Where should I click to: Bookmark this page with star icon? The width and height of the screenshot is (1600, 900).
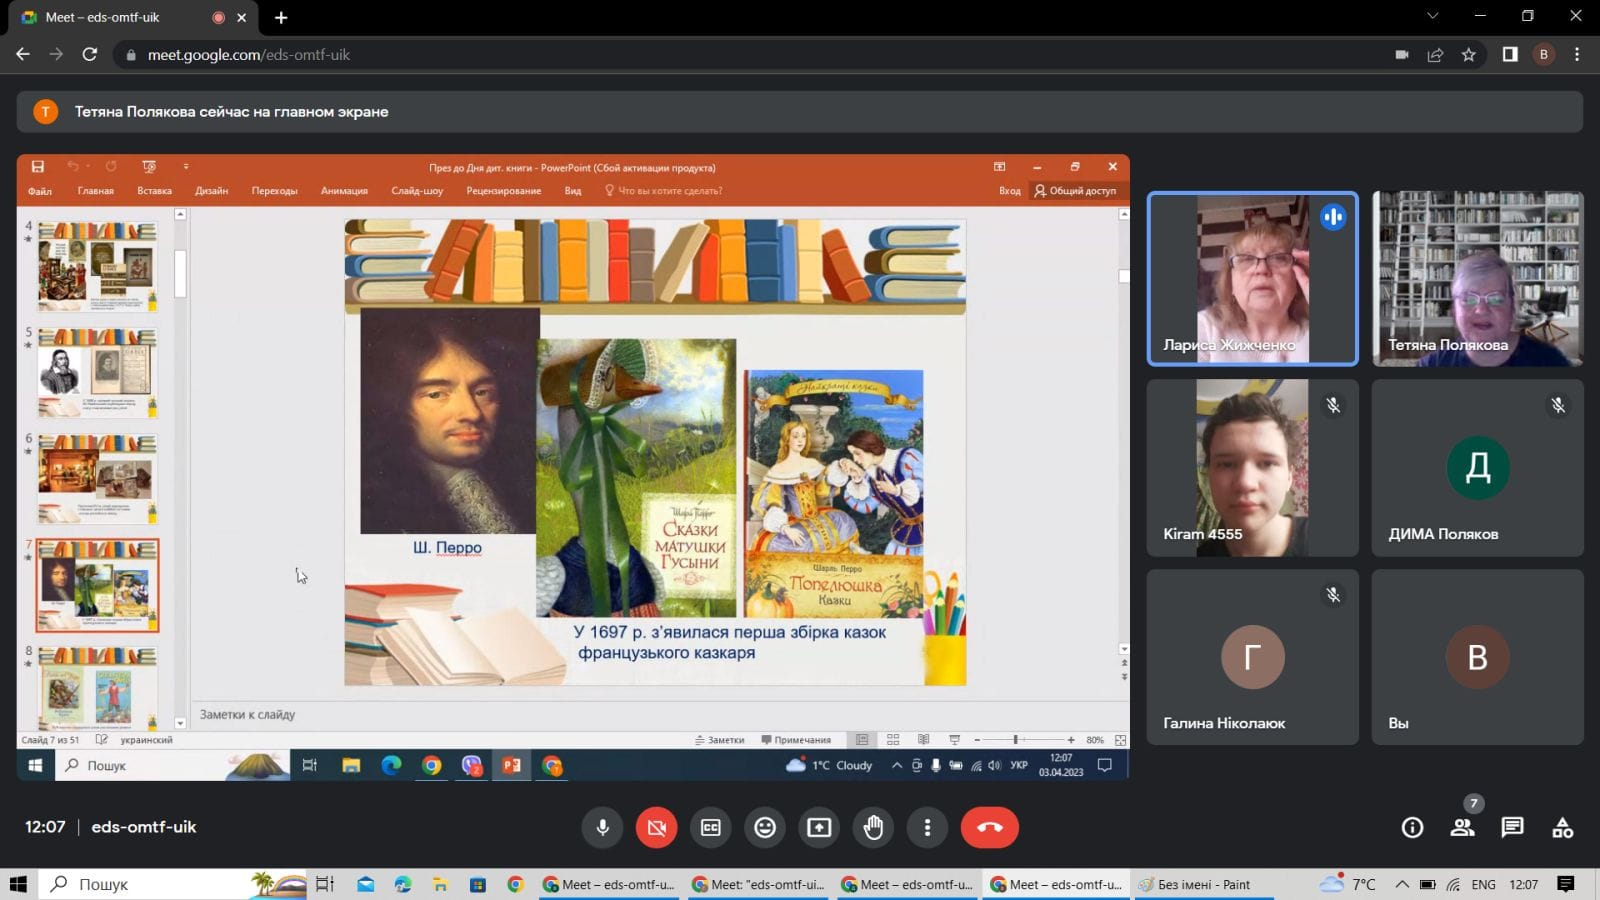tap(1468, 55)
